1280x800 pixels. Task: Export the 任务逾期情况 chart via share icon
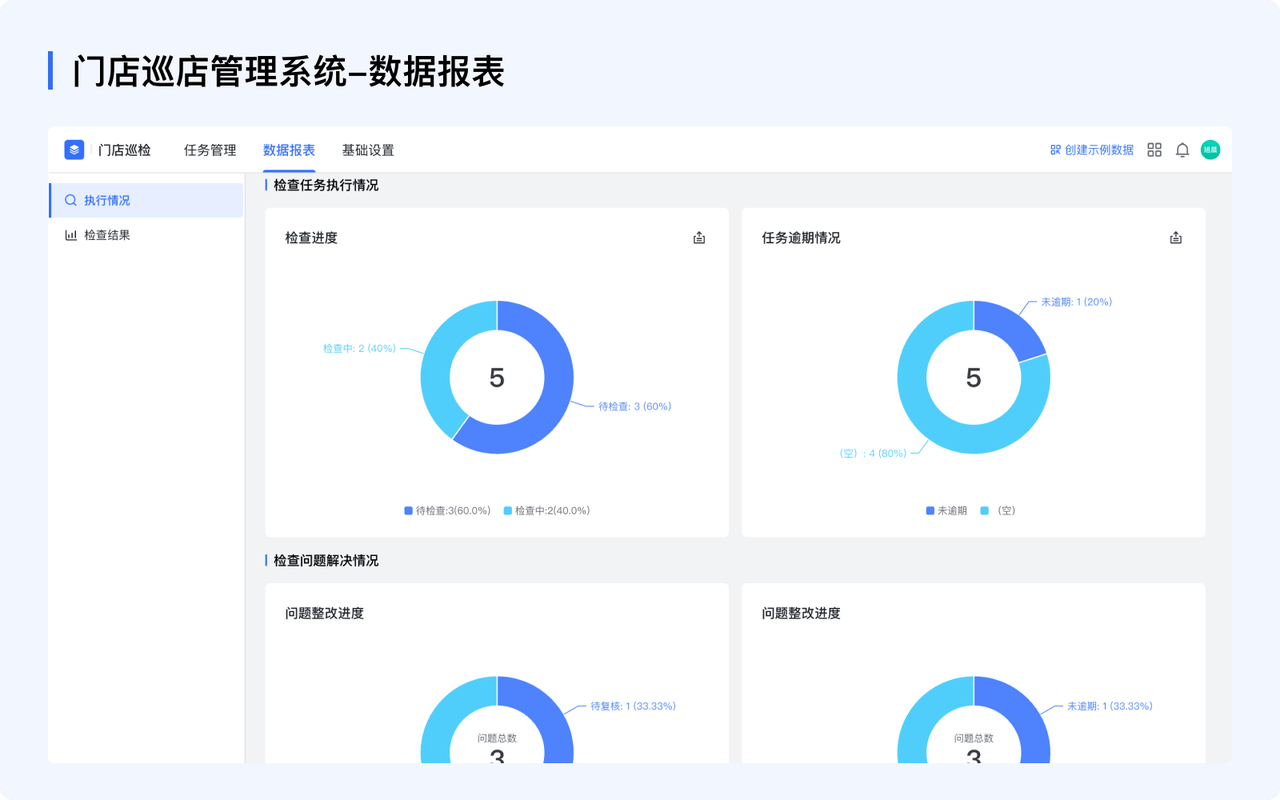click(x=1176, y=238)
